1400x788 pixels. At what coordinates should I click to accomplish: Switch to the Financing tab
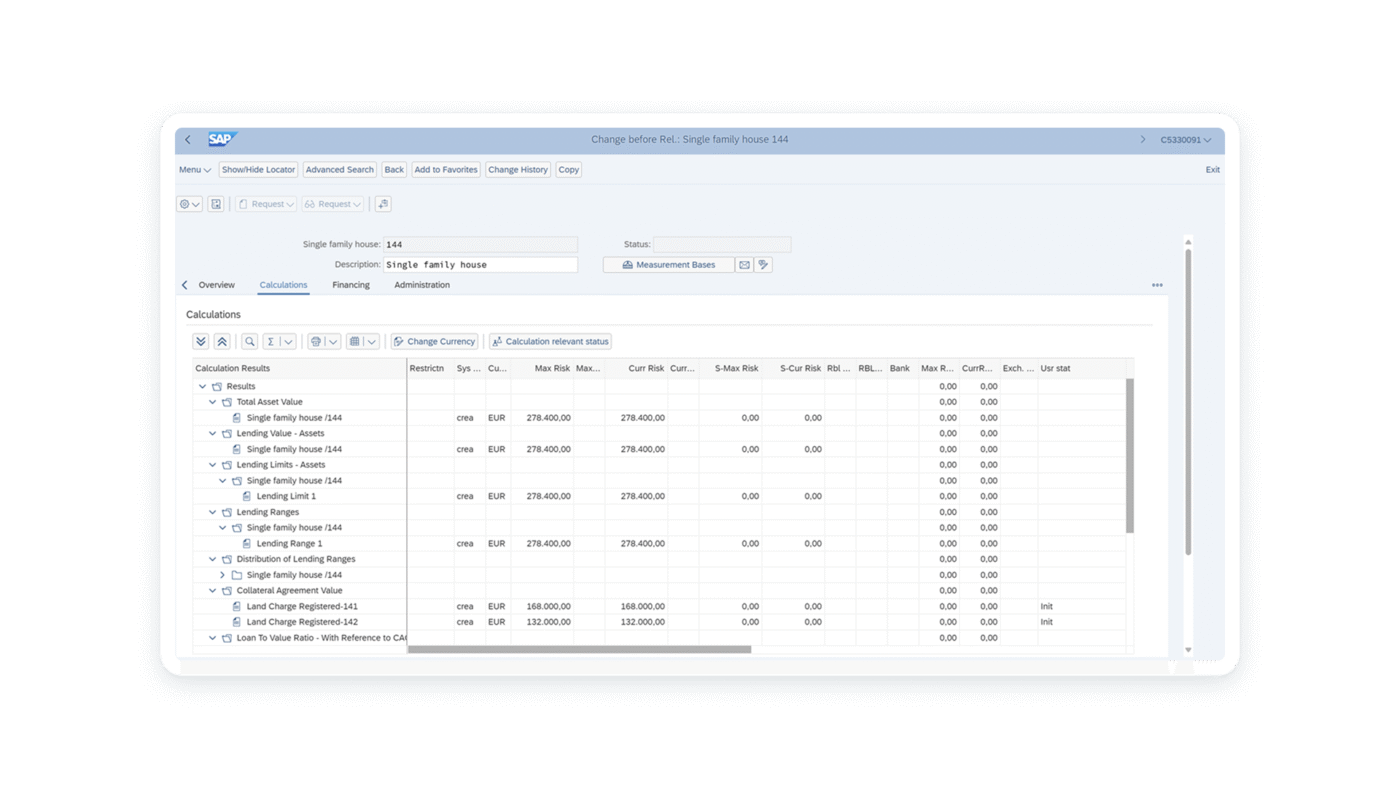point(351,285)
